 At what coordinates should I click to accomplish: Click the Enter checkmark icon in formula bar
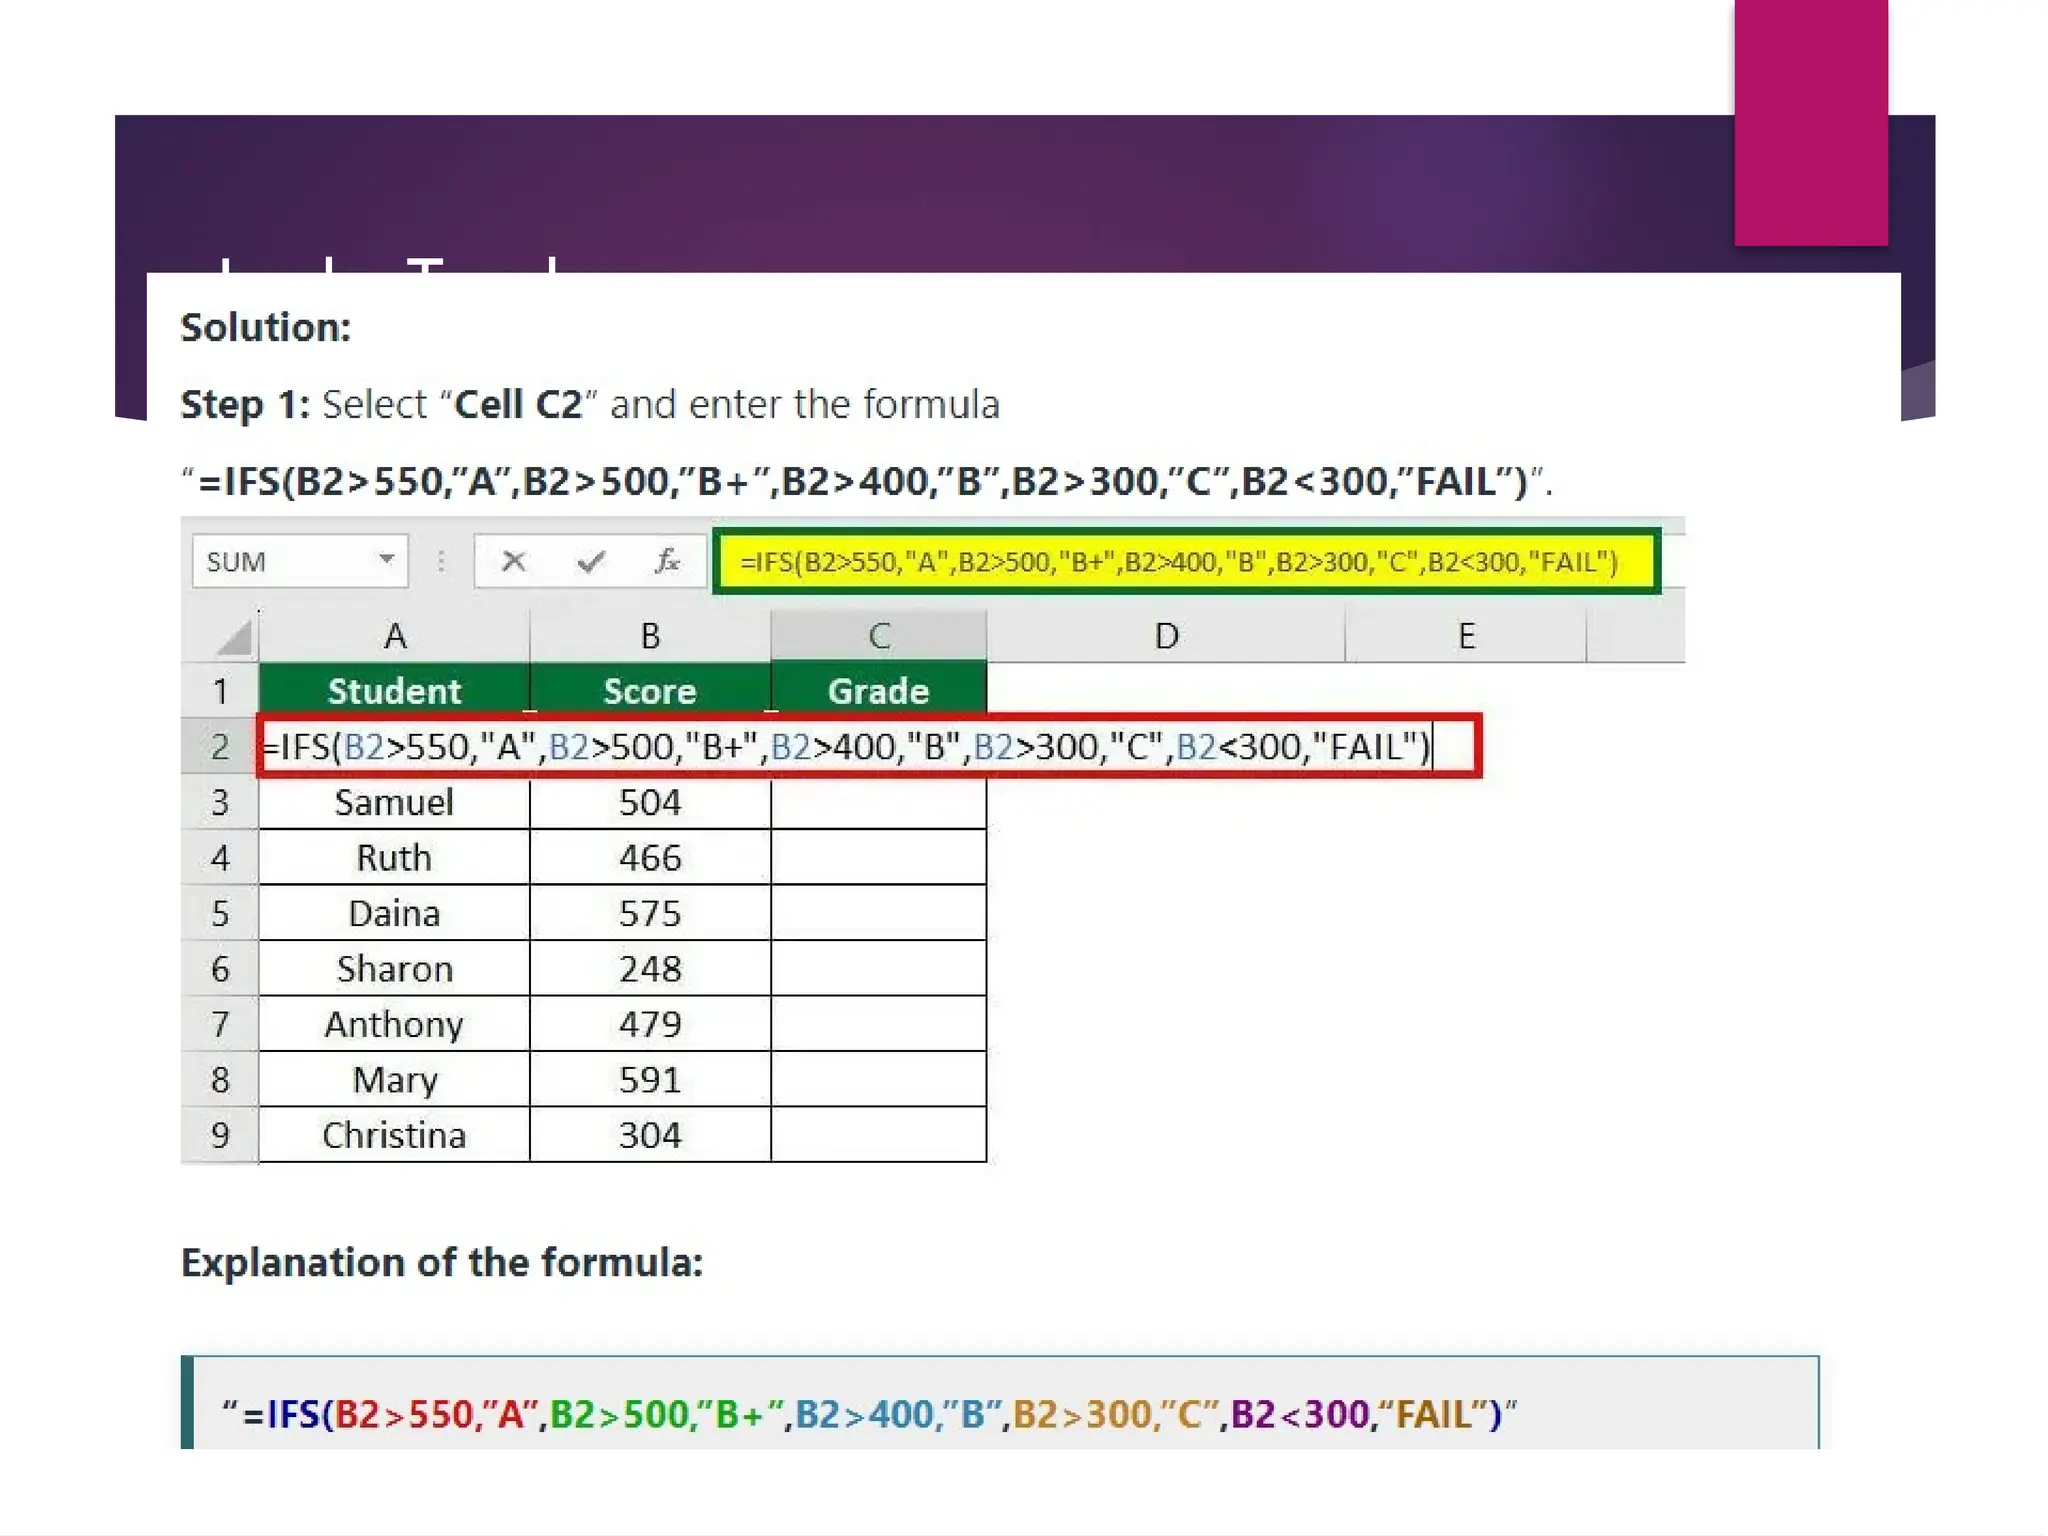[x=591, y=561]
